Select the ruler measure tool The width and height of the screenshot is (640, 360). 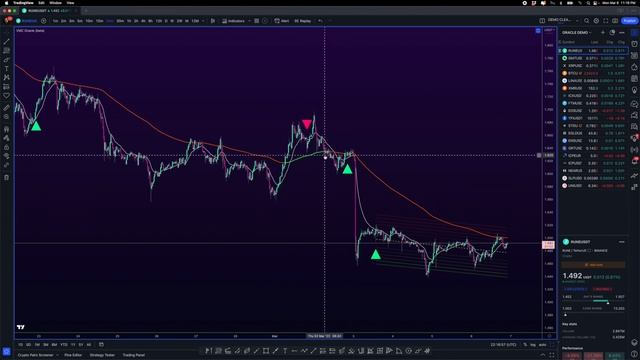[x=7, y=108]
